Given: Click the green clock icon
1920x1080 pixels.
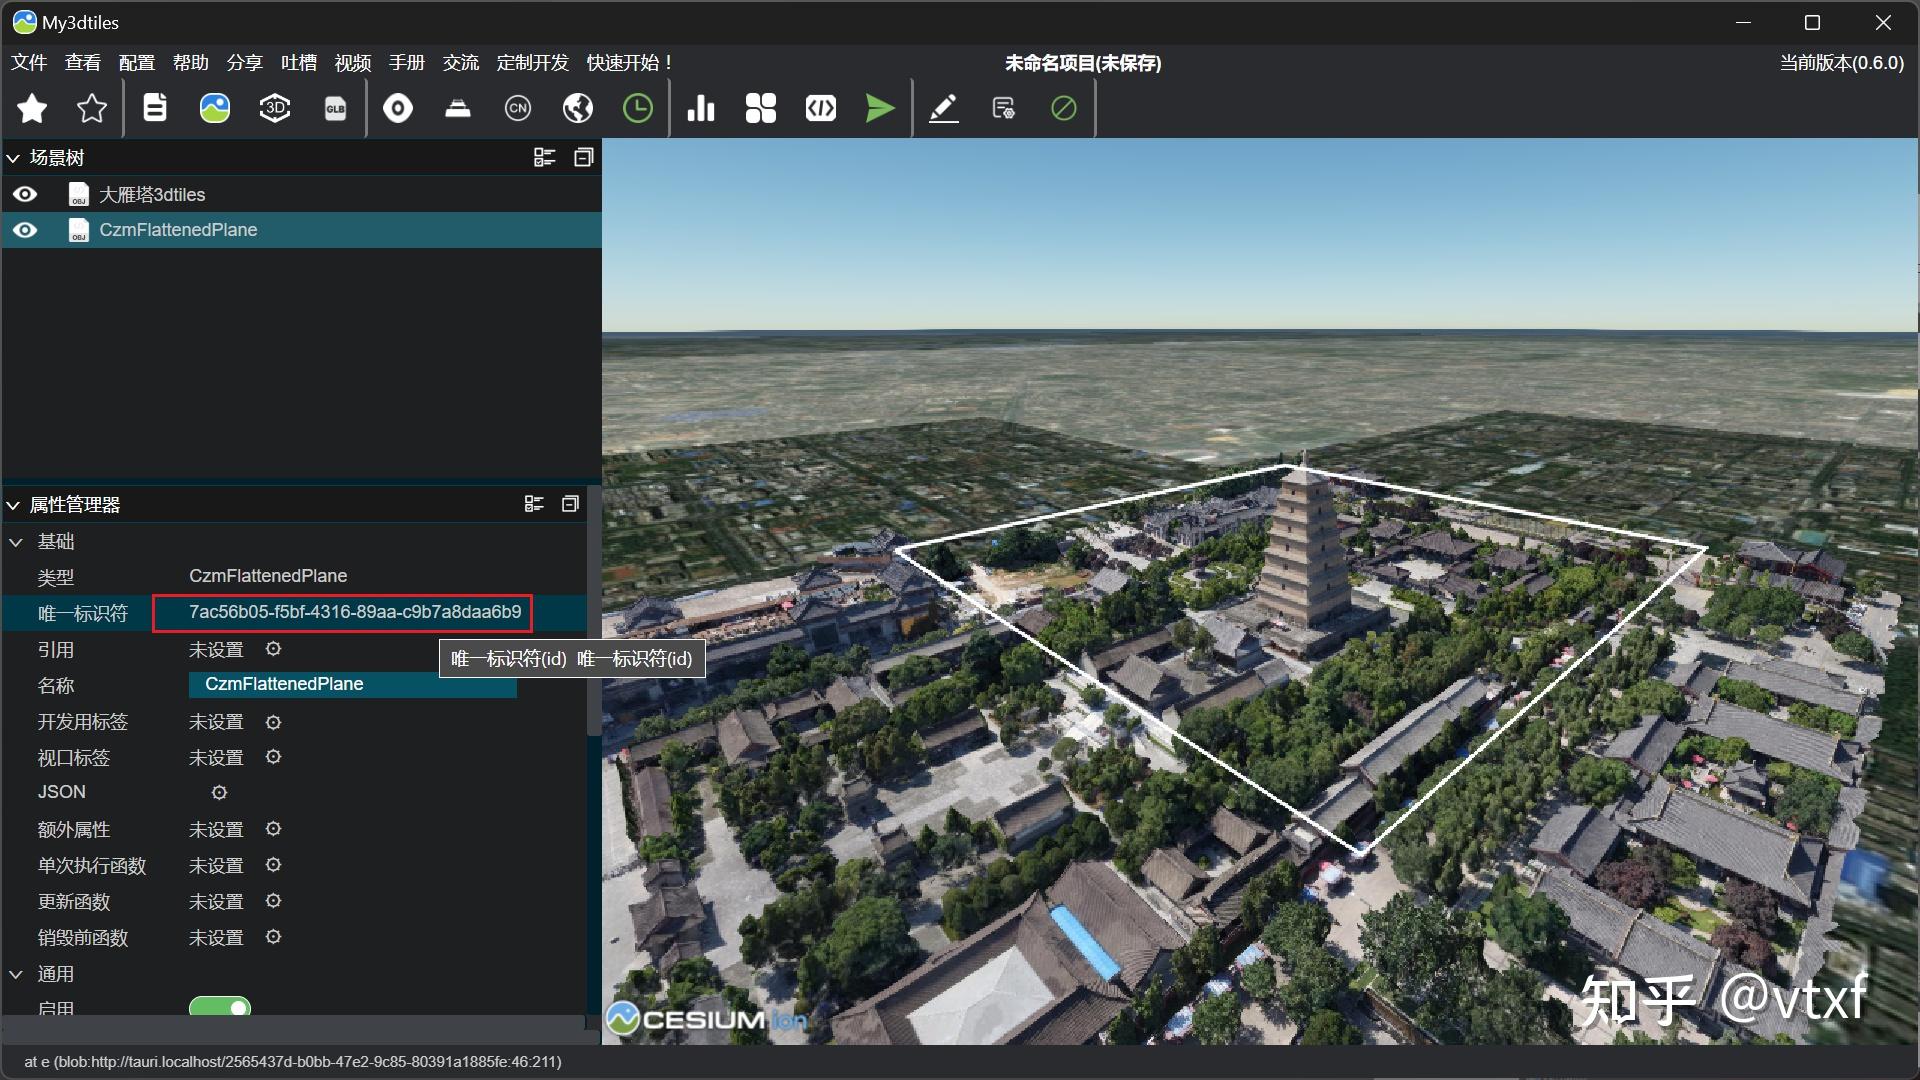Looking at the screenshot, I should [638, 108].
